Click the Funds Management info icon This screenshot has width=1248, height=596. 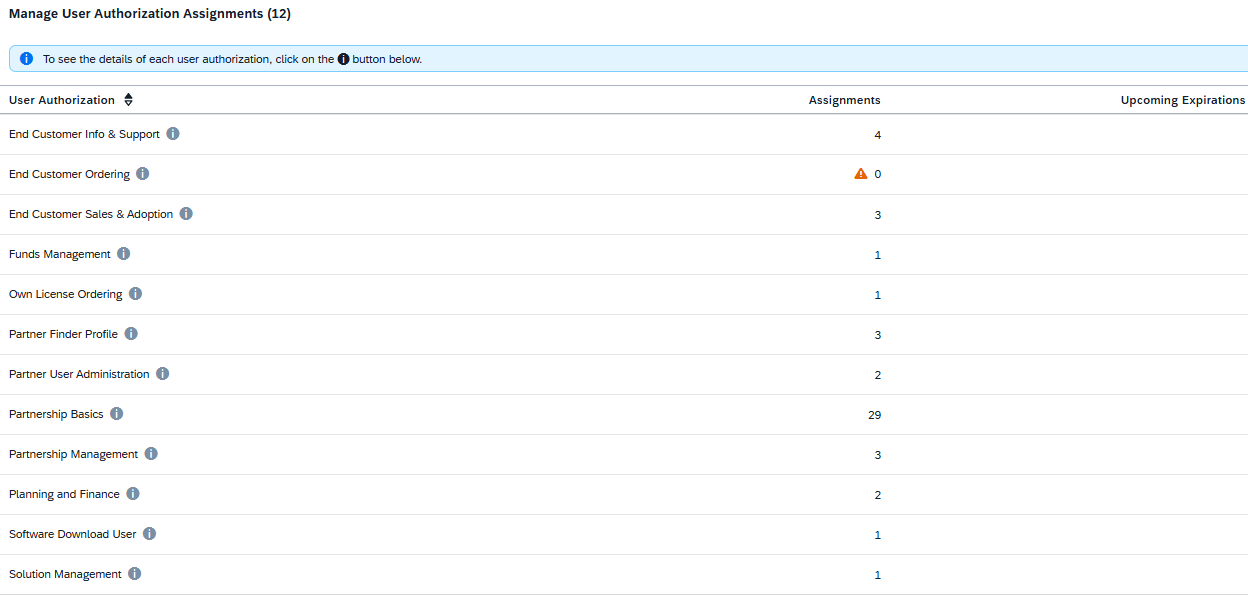coord(124,254)
